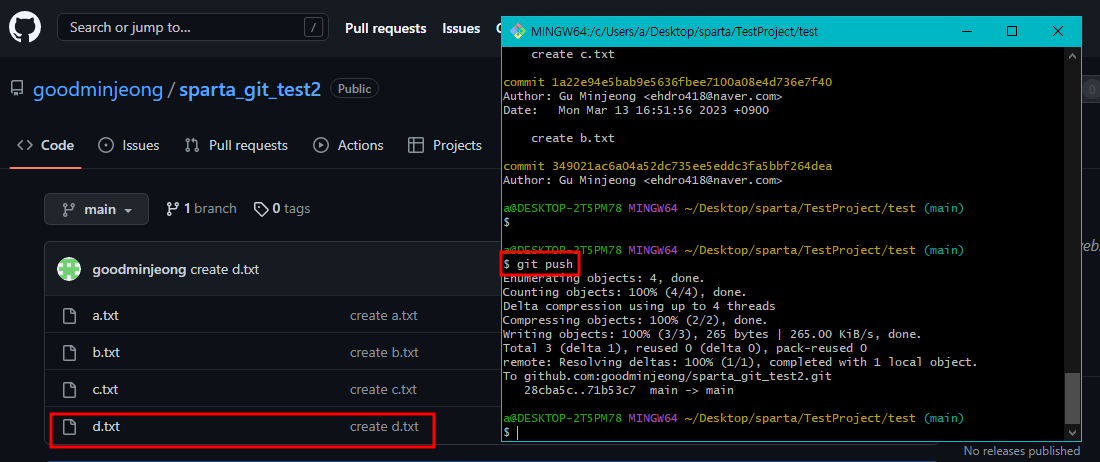Viewport: 1100px width, 462px height.
Task: Open the main branch dropdown
Action: (x=96, y=209)
